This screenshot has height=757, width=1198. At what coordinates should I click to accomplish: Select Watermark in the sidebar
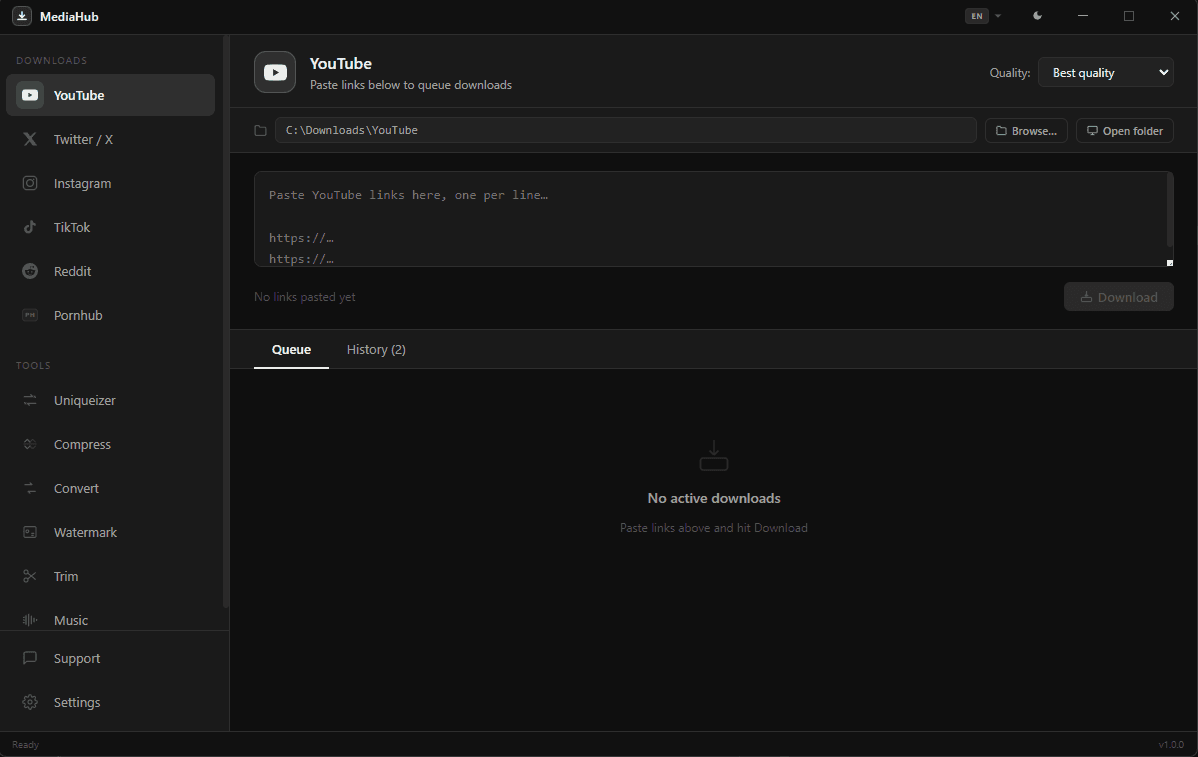coord(111,532)
